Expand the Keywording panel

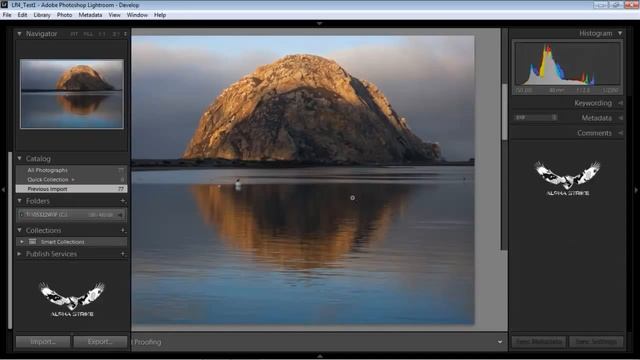tap(620, 103)
